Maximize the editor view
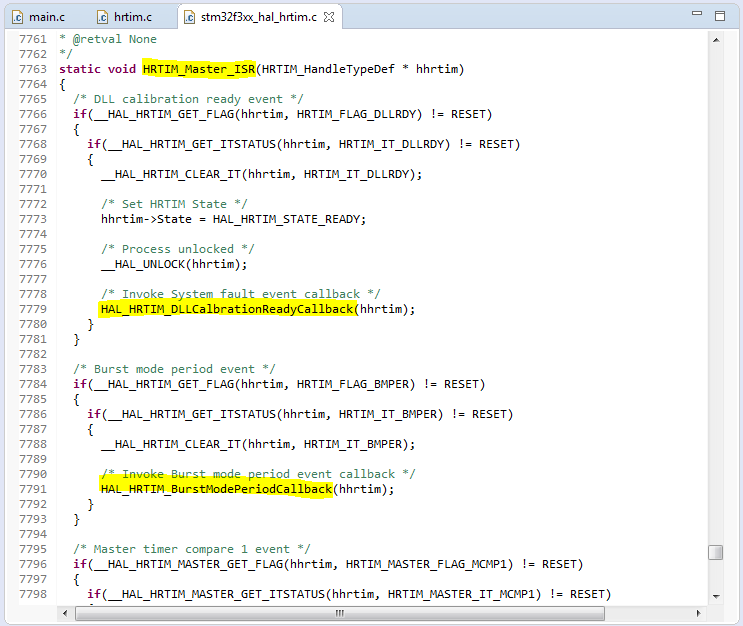The width and height of the screenshot is (743, 626). 720,16
